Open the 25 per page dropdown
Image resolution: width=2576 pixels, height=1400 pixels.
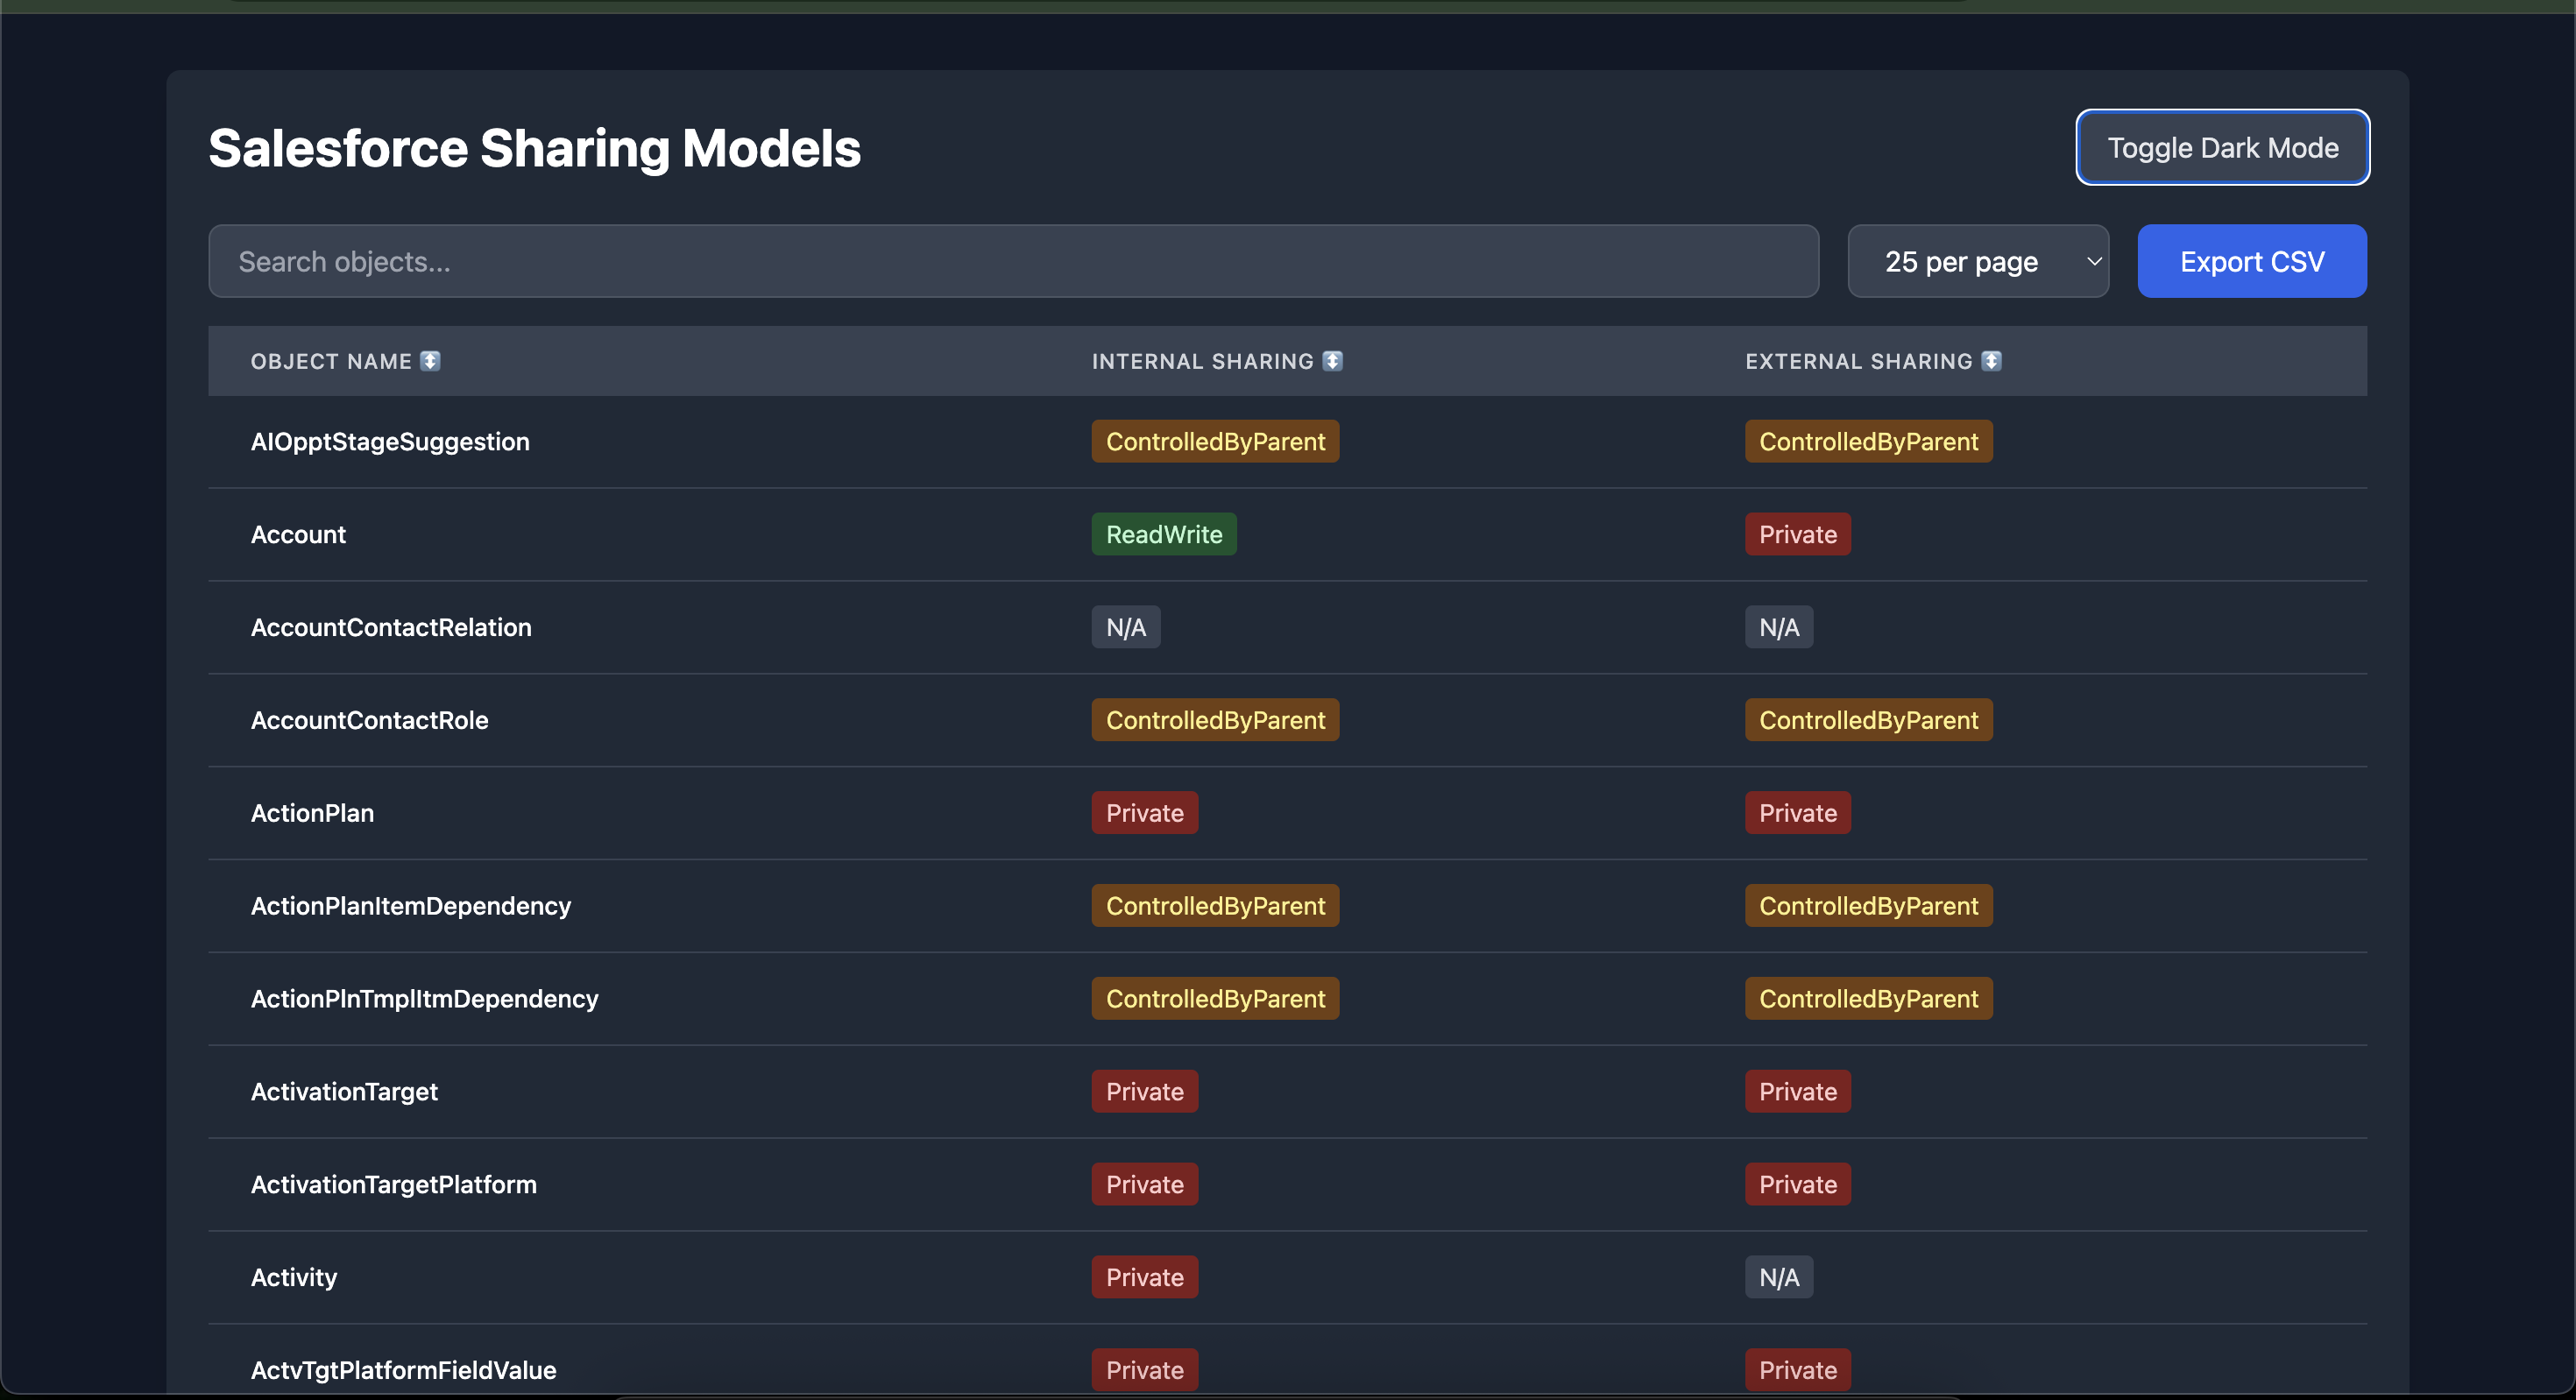coord(1977,262)
